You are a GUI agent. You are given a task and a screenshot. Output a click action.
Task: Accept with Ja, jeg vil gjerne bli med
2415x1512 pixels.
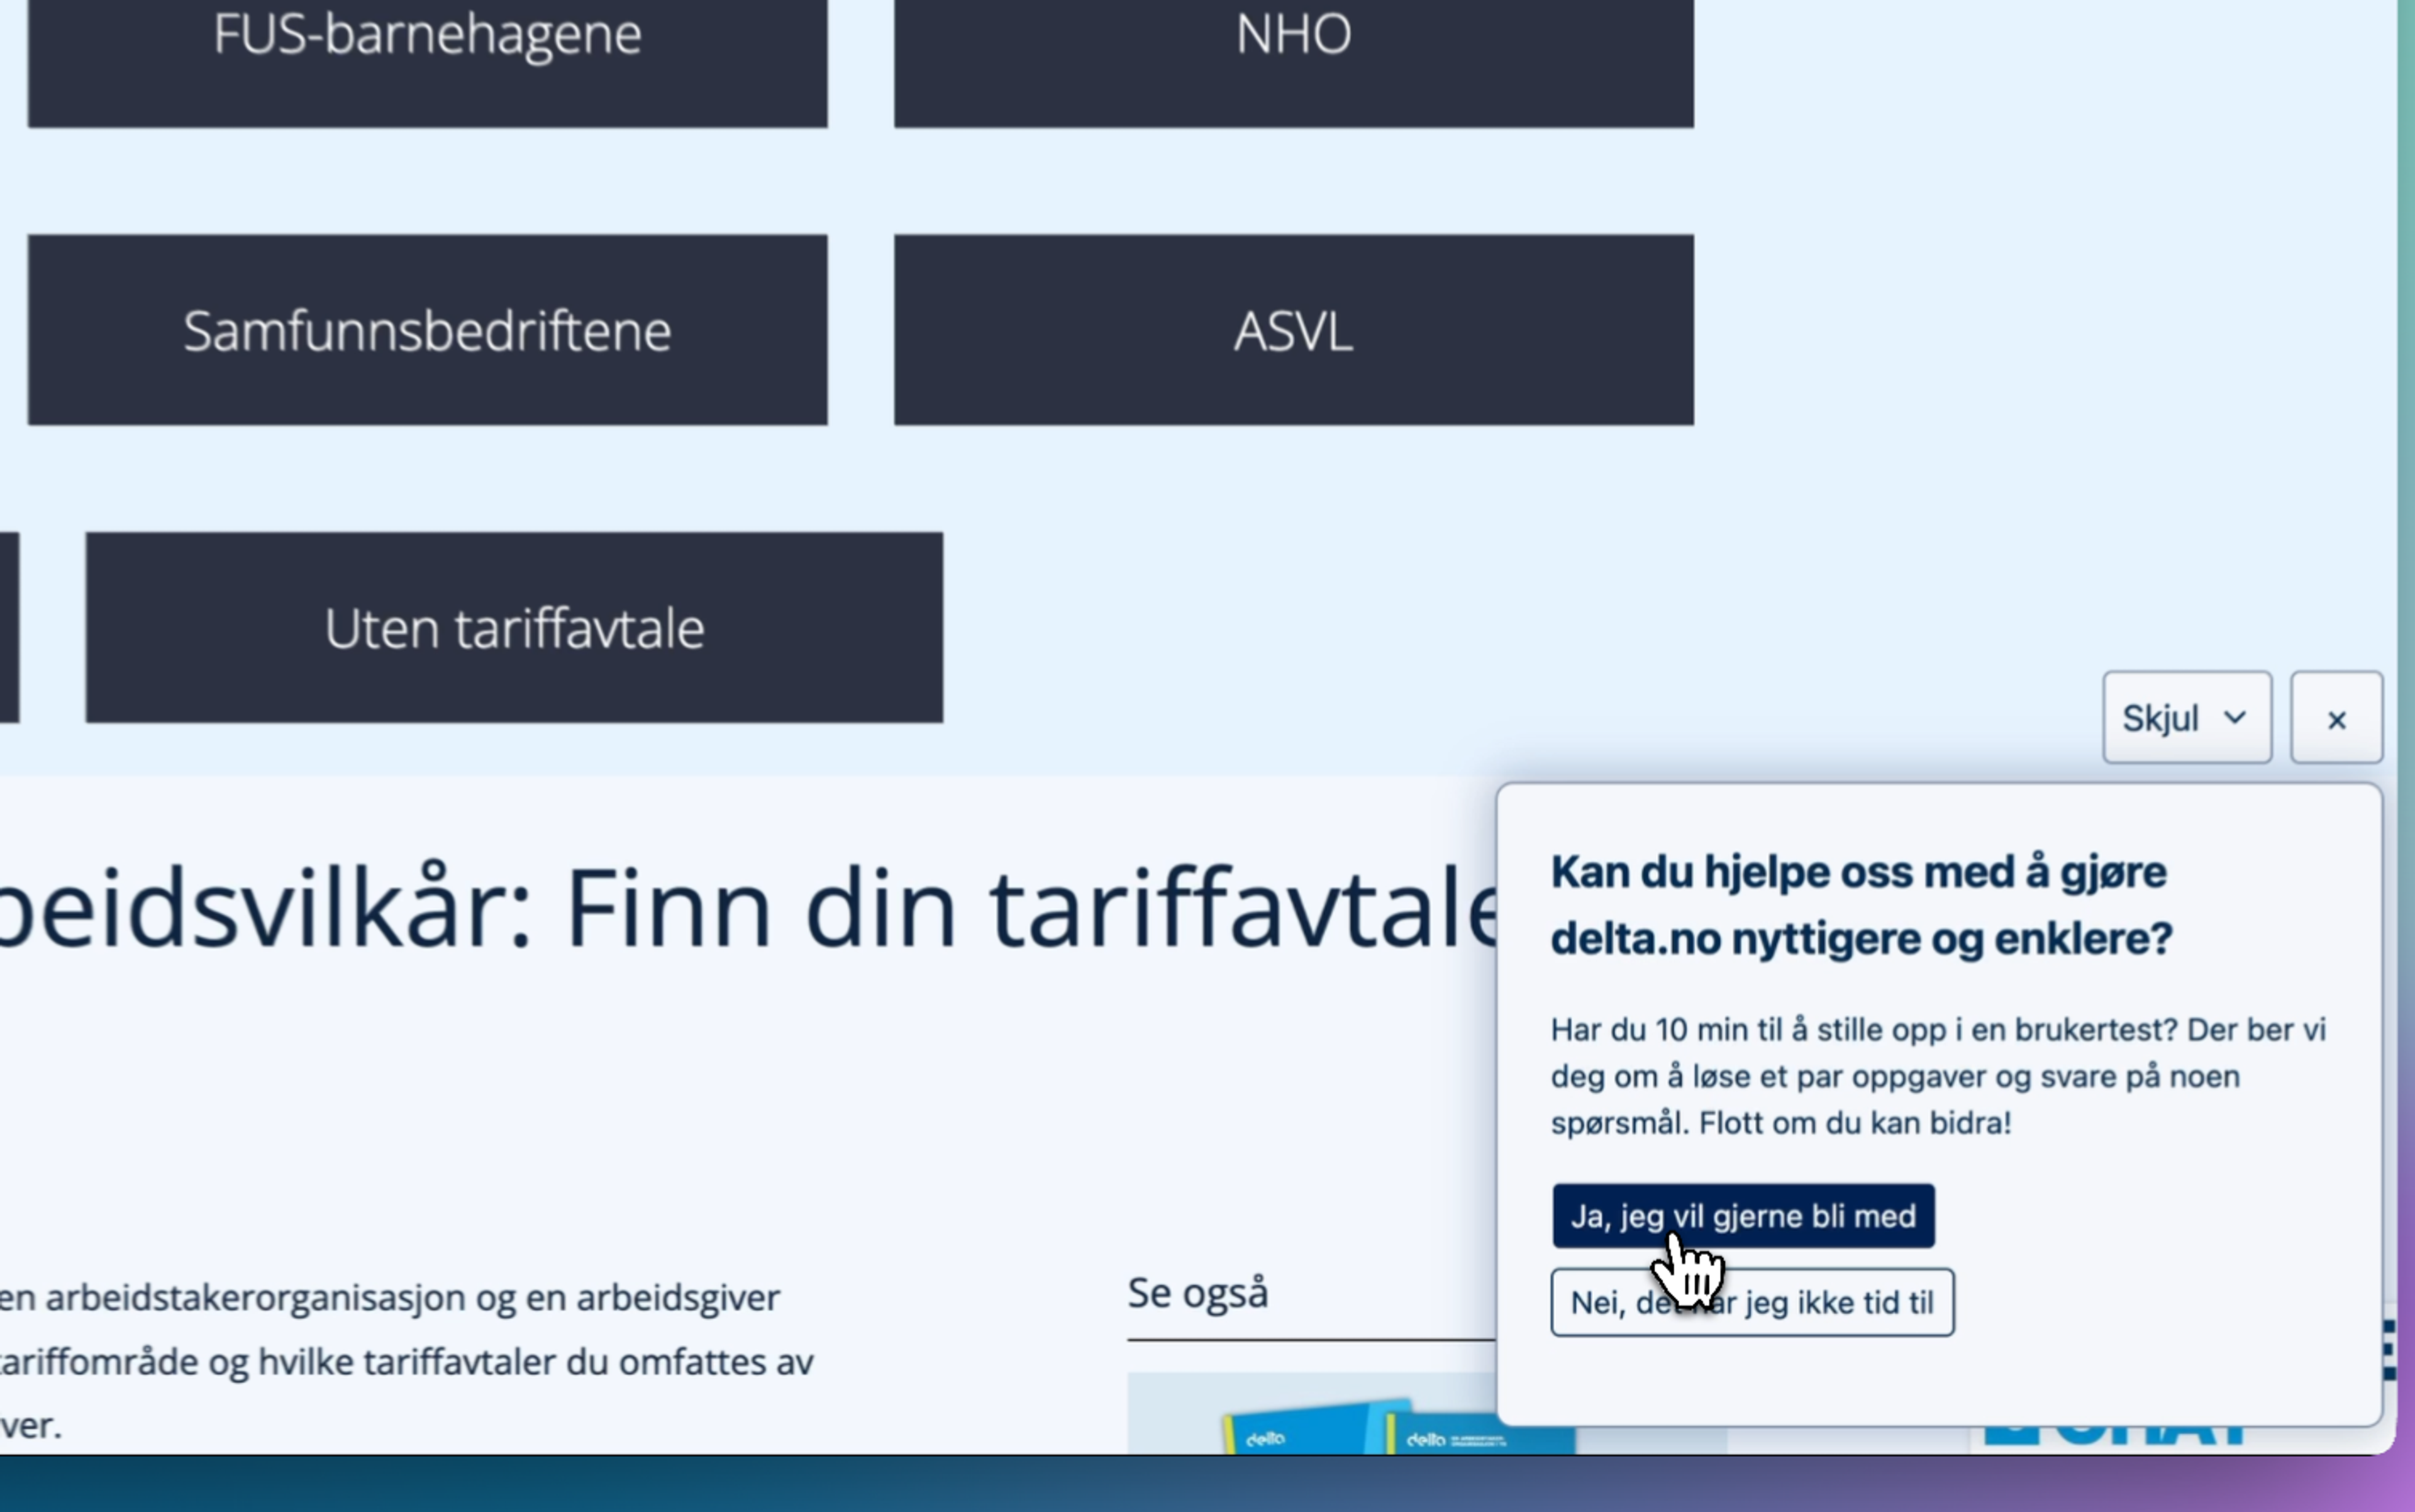[1743, 1215]
